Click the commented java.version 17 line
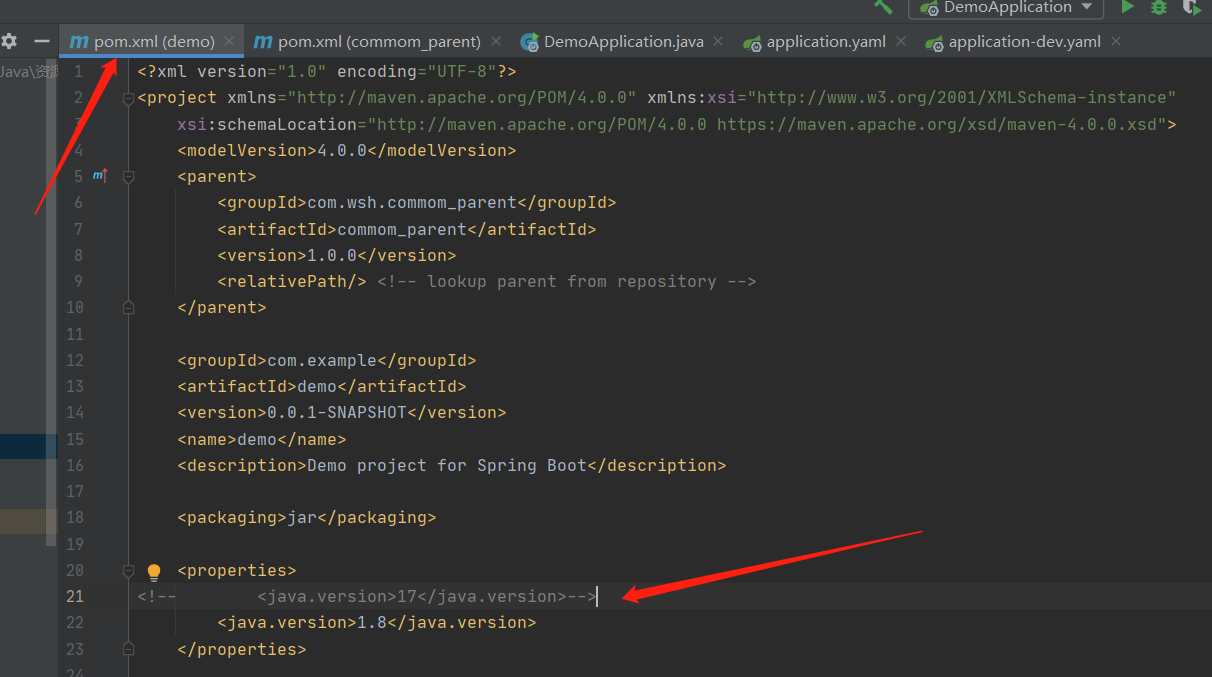The width and height of the screenshot is (1212, 677). pos(367,597)
